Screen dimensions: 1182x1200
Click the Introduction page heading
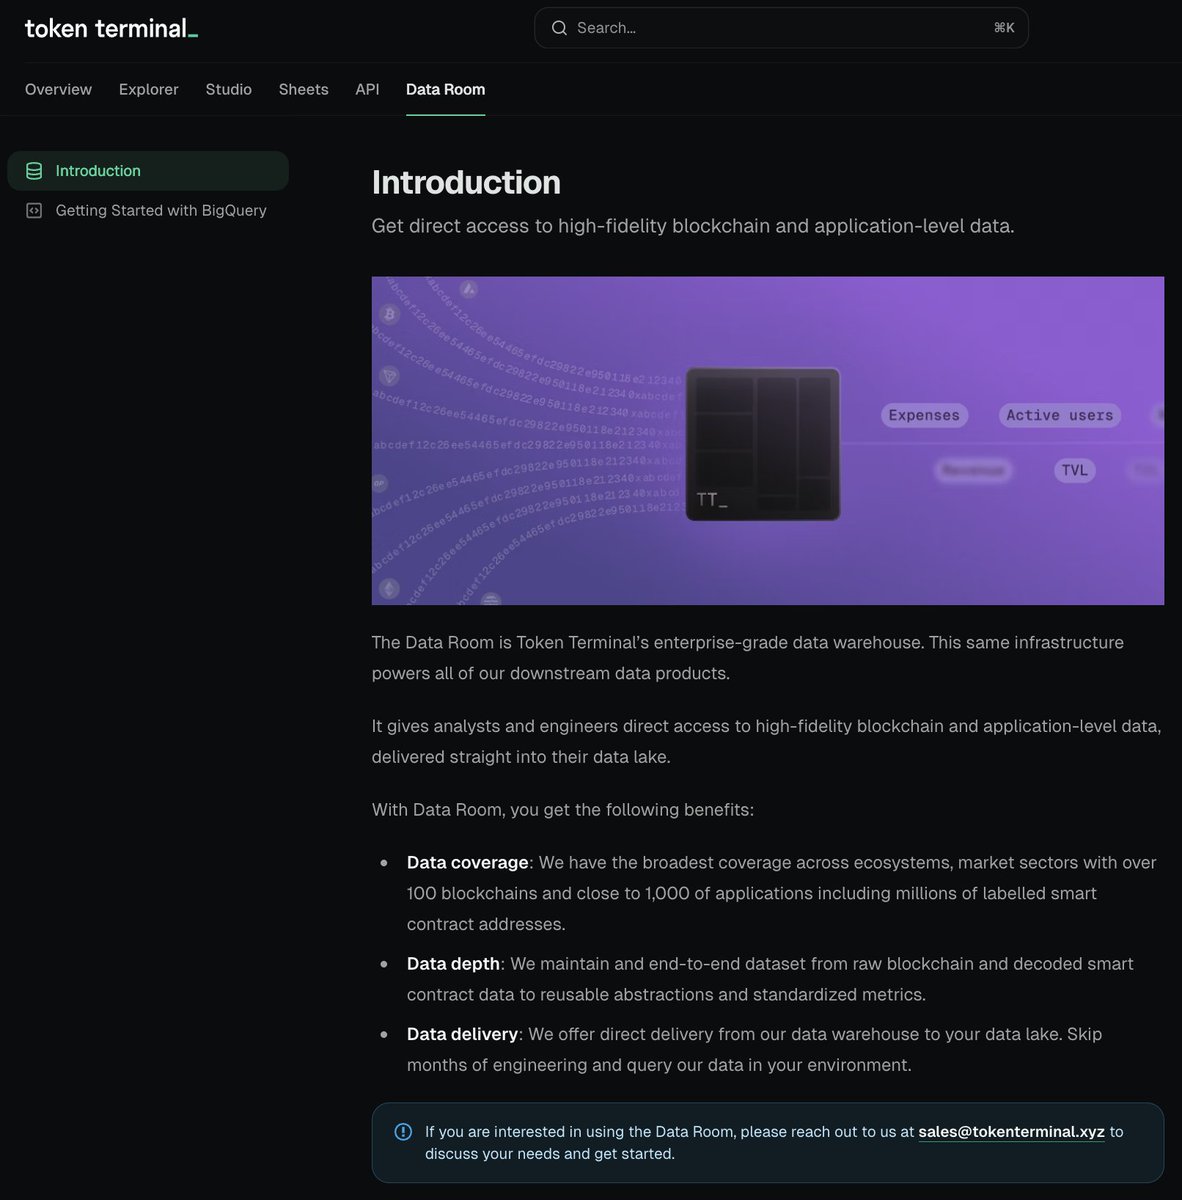pos(466,182)
